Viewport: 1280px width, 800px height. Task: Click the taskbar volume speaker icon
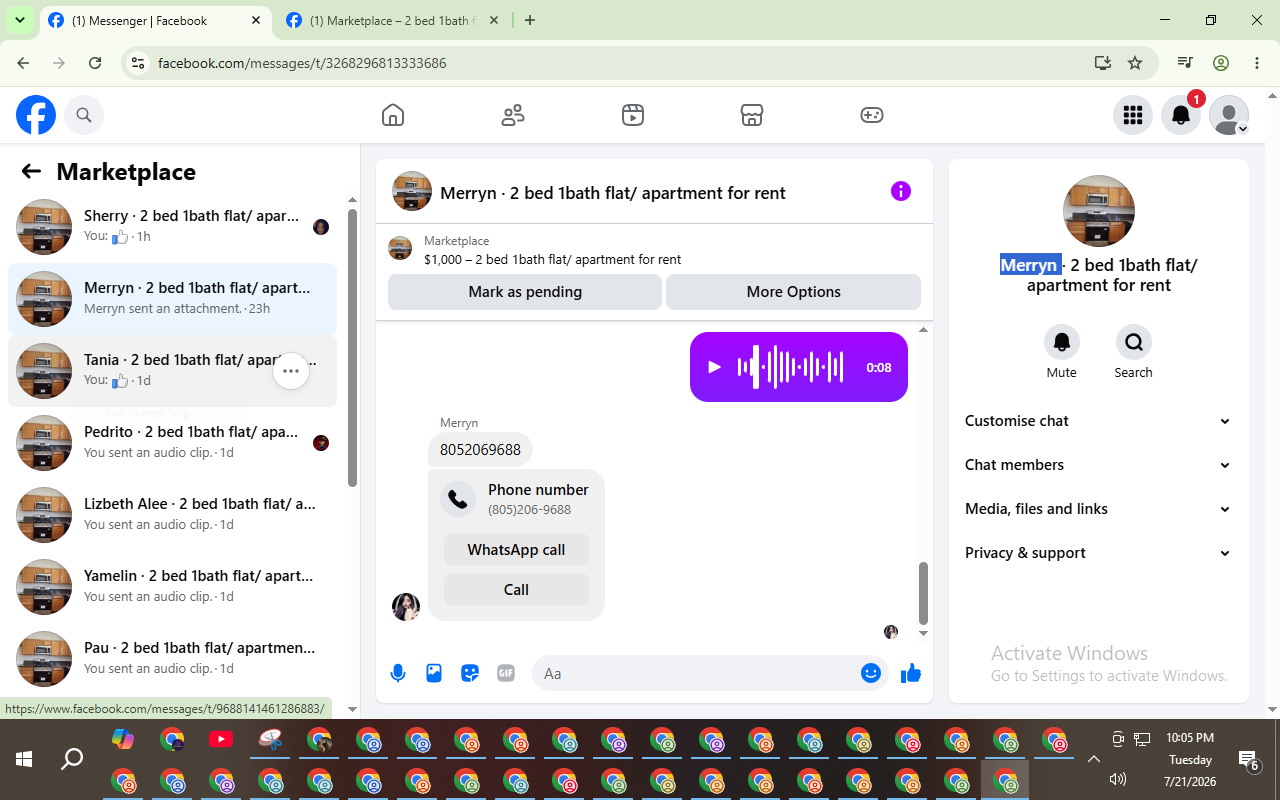click(x=1118, y=780)
